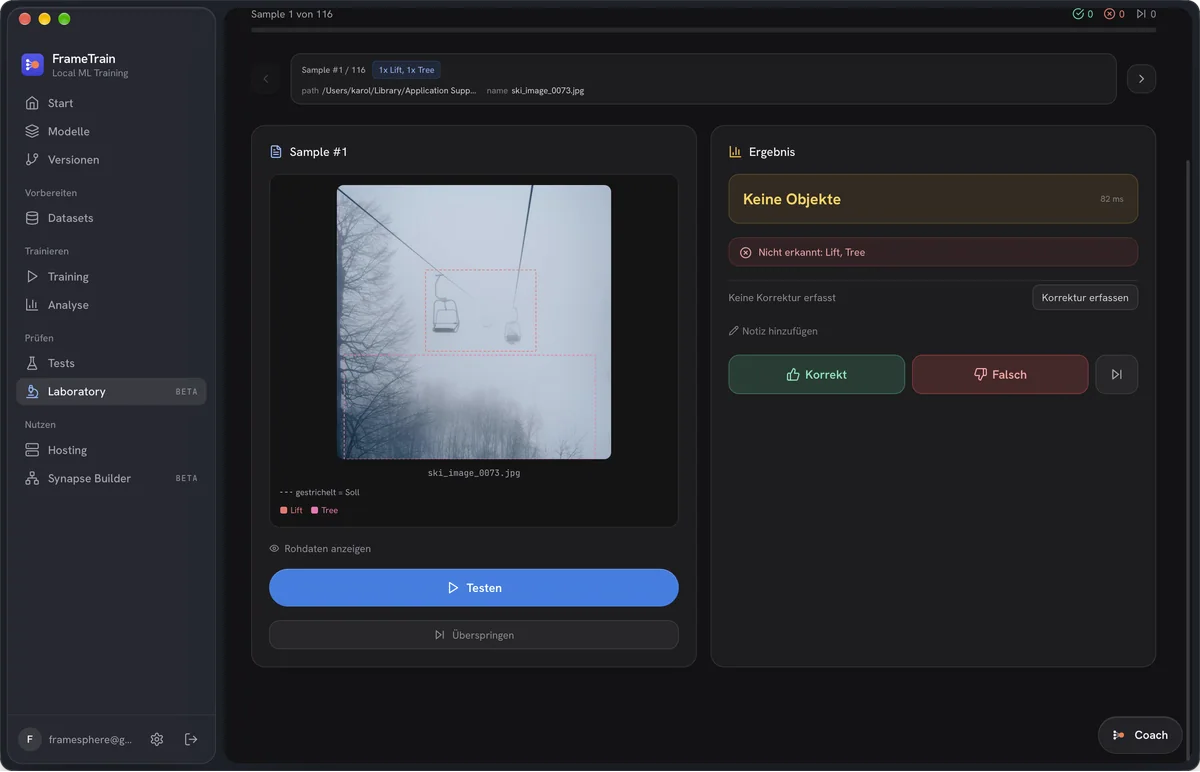Click the 1x Lift, 1x Tree tag
Screen dimensions: 1200x772
[406, 70]
